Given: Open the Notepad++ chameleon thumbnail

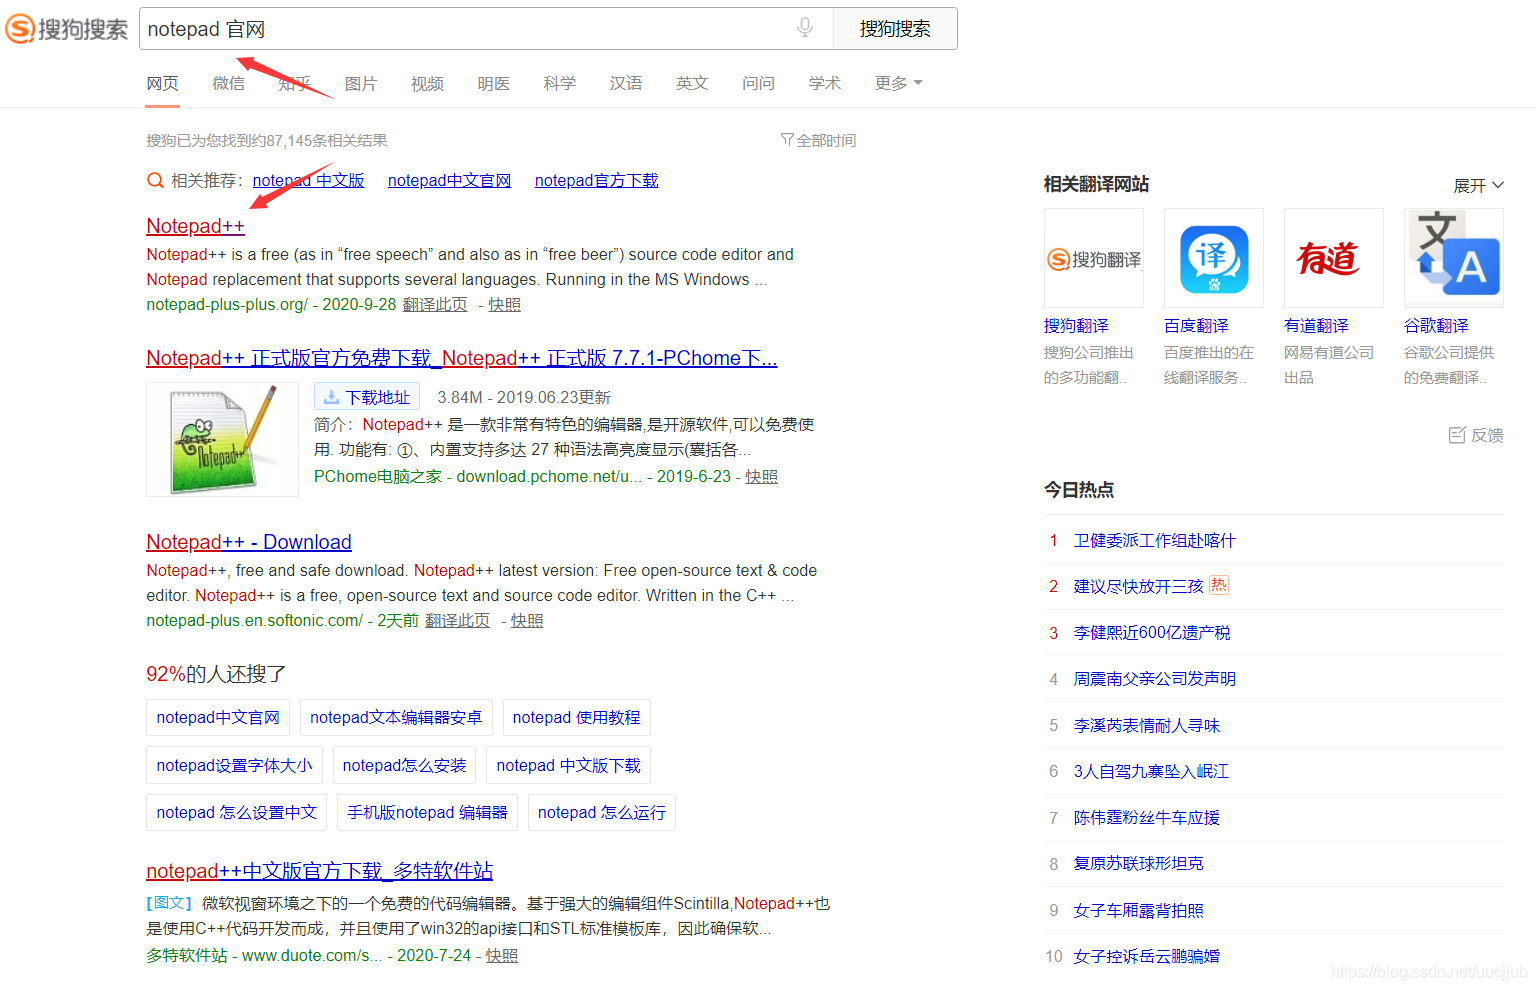Looking at the screenshot, I should [x=222, y=439].
